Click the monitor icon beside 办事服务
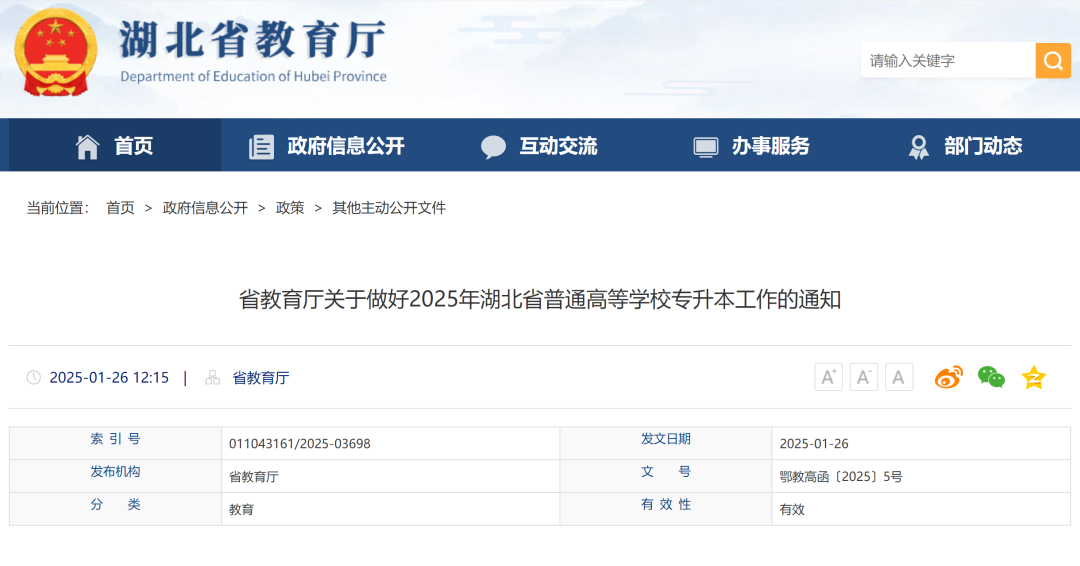Viewport: 1080px width, 566px height. 706,147
